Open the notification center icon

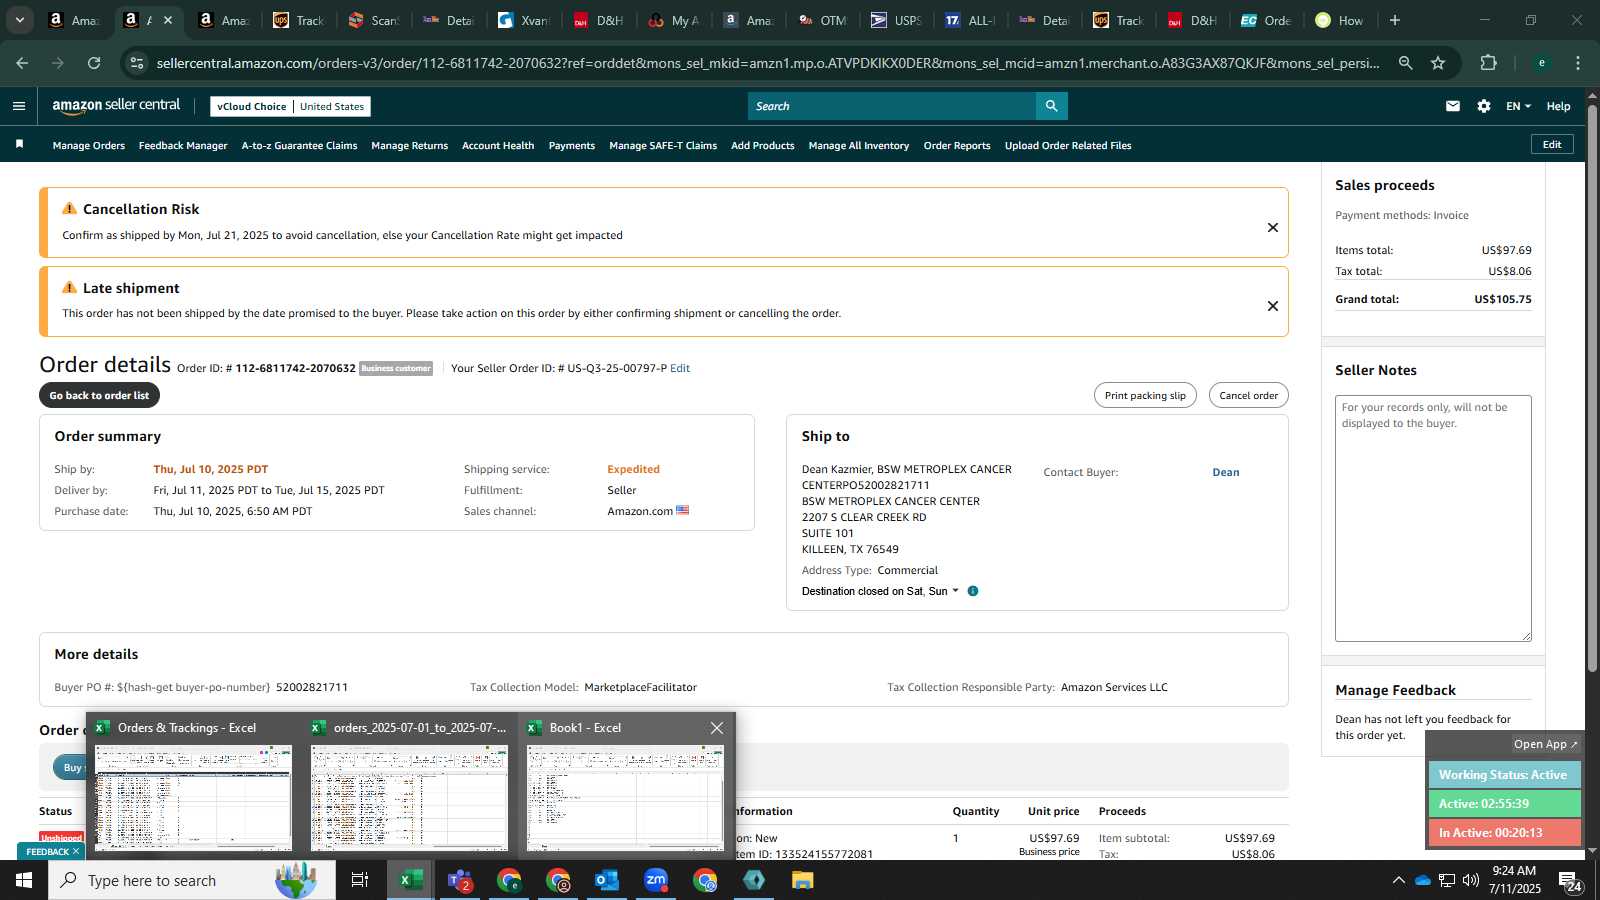click(x=1570, y=880)
